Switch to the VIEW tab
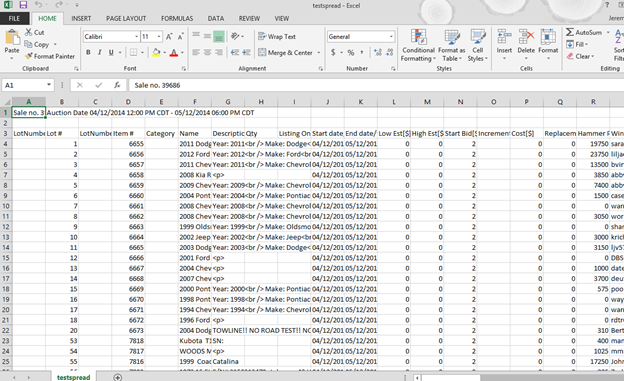Image resolution: width=624 pixels, height=381 pixels. pyautogui.click(x=282, y=18)
